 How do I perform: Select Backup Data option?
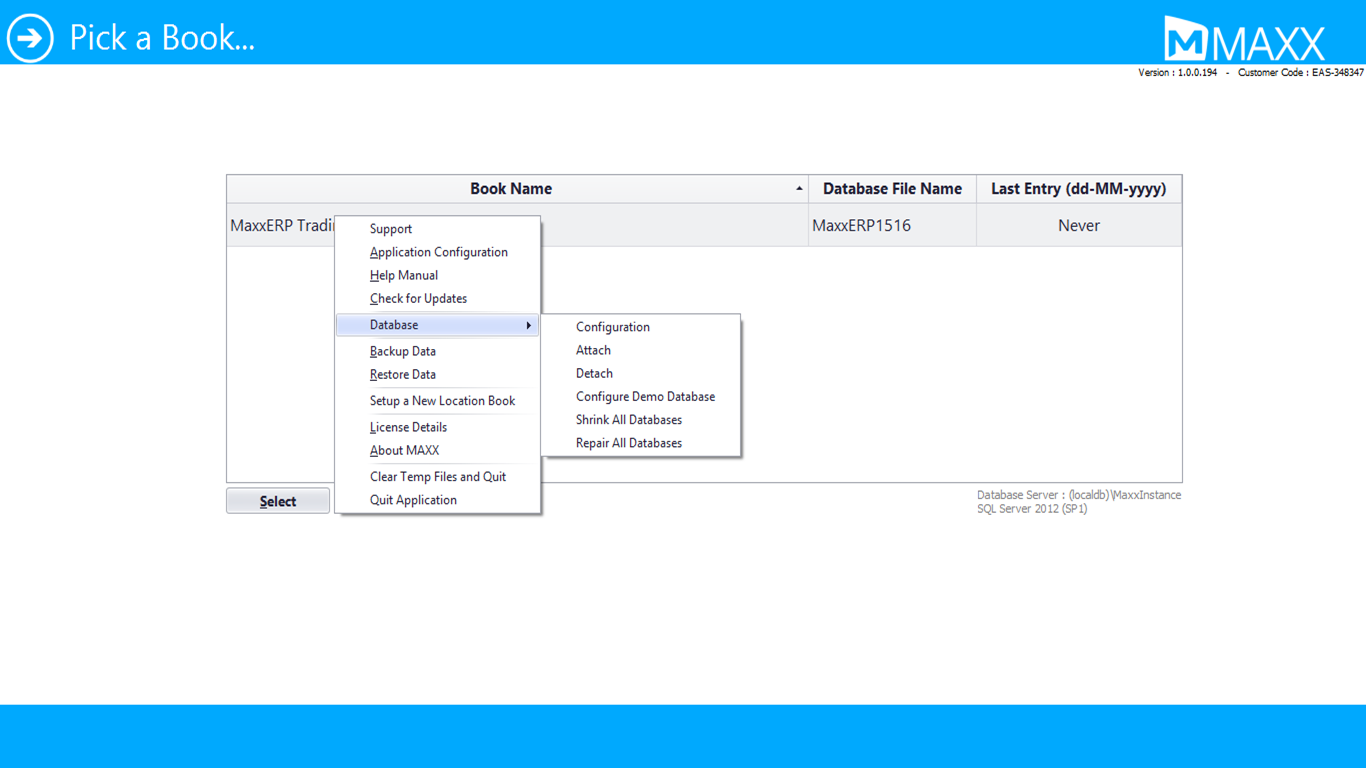(402, 351)
